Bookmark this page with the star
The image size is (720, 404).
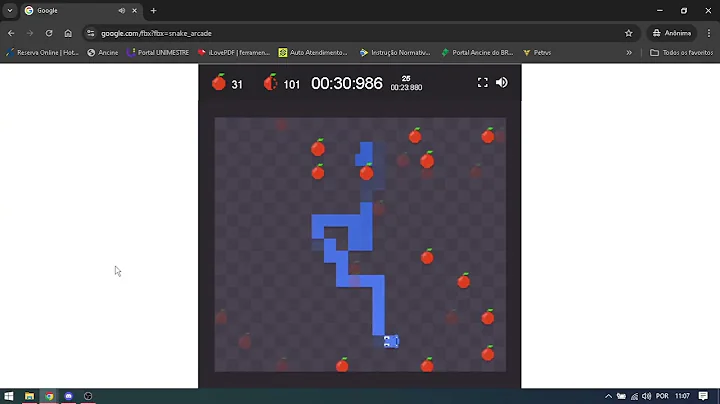[629, 33]
